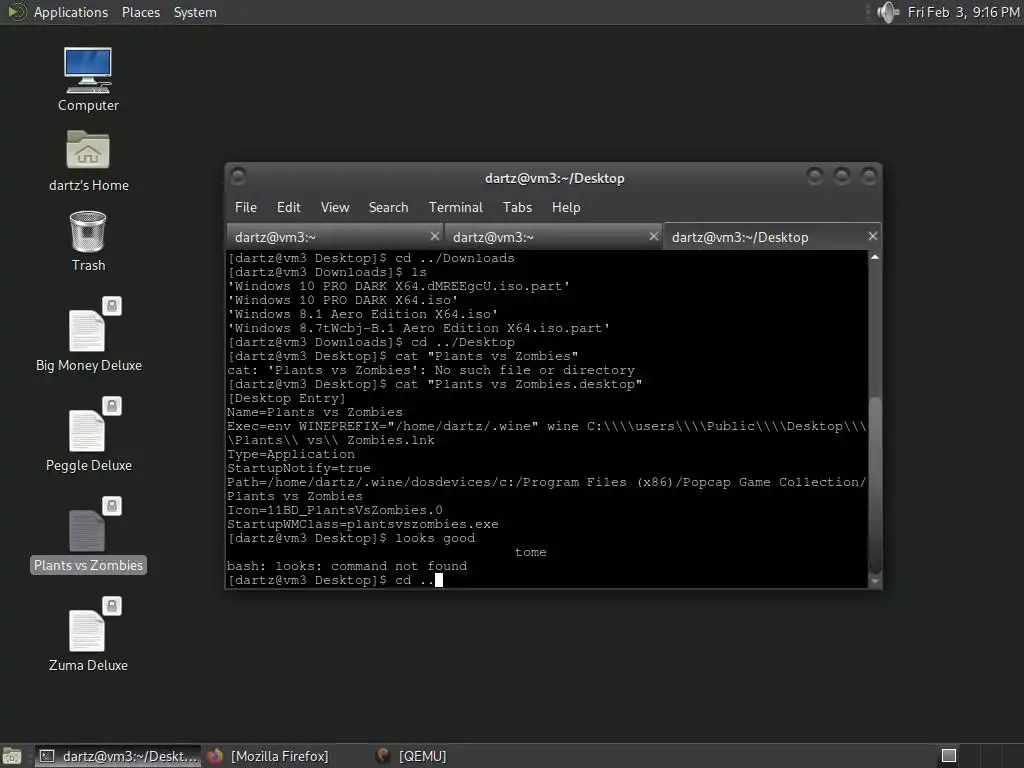Close the dartz@vm3:~/Desktop tab

[872, 236]
